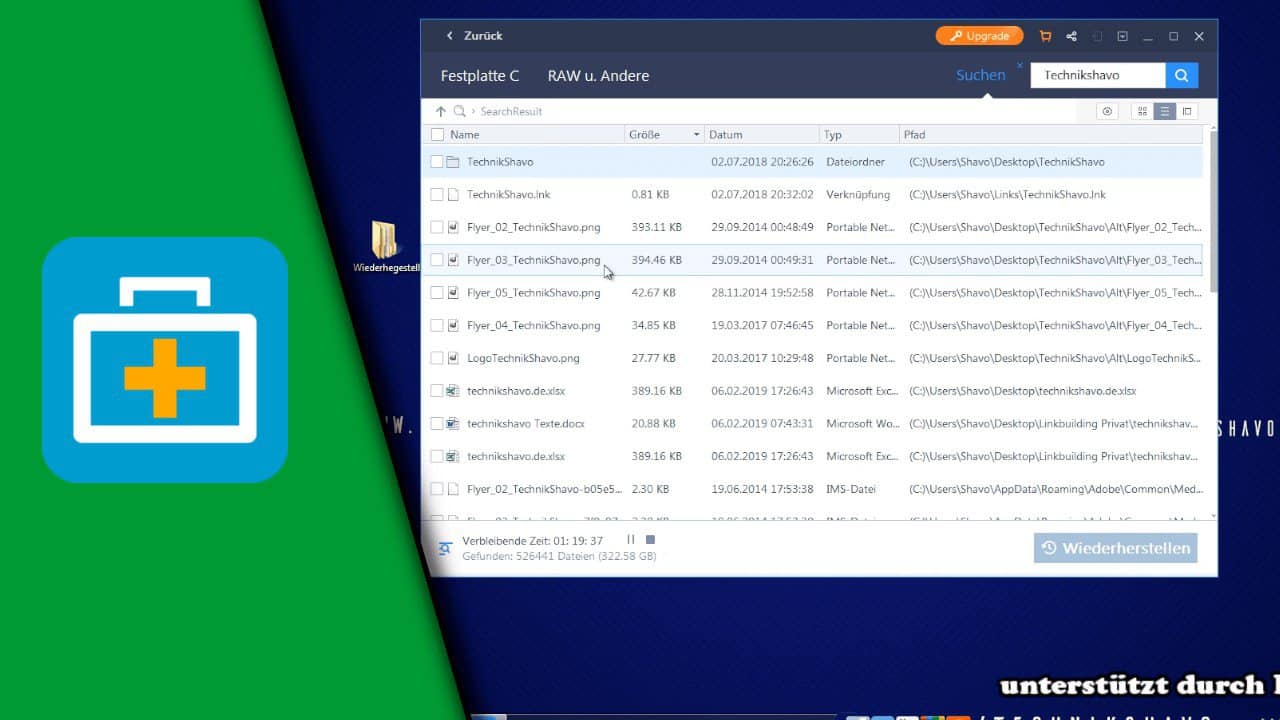This screenshot has height=720, width=1280.
Task: Click the Wiederherstellen button
Action: coord(1116,548)
